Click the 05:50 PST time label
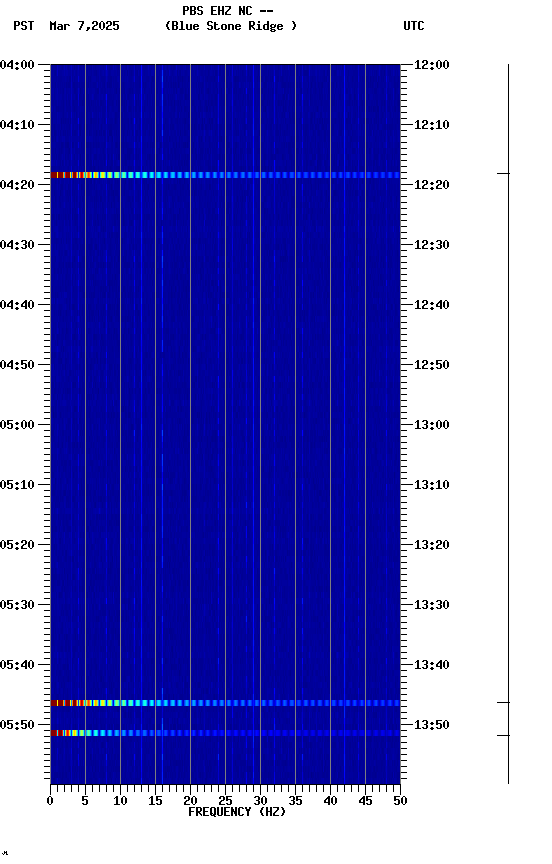This screenshot has width=552, height=864. tap(17, 725)
